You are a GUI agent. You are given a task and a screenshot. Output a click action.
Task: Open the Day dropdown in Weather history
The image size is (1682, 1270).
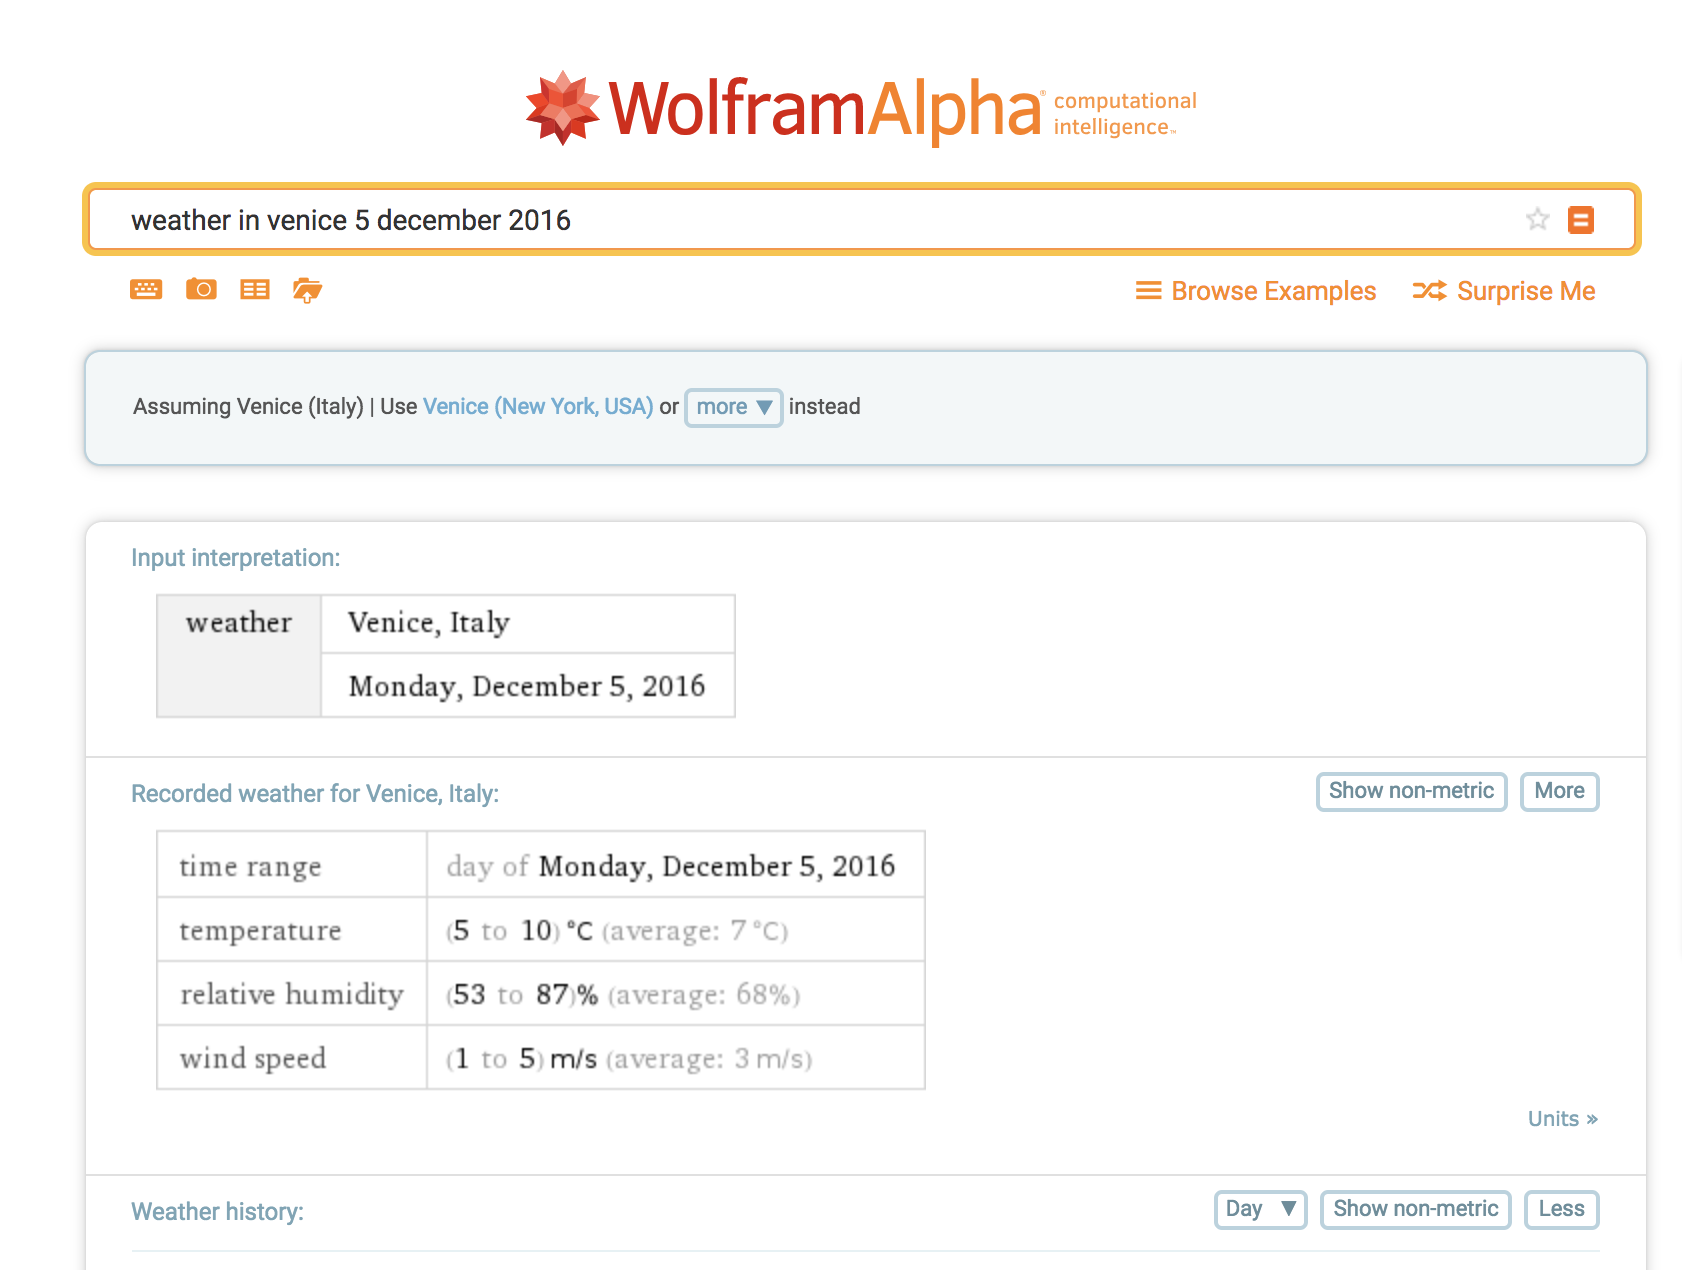(1260, 1209)
